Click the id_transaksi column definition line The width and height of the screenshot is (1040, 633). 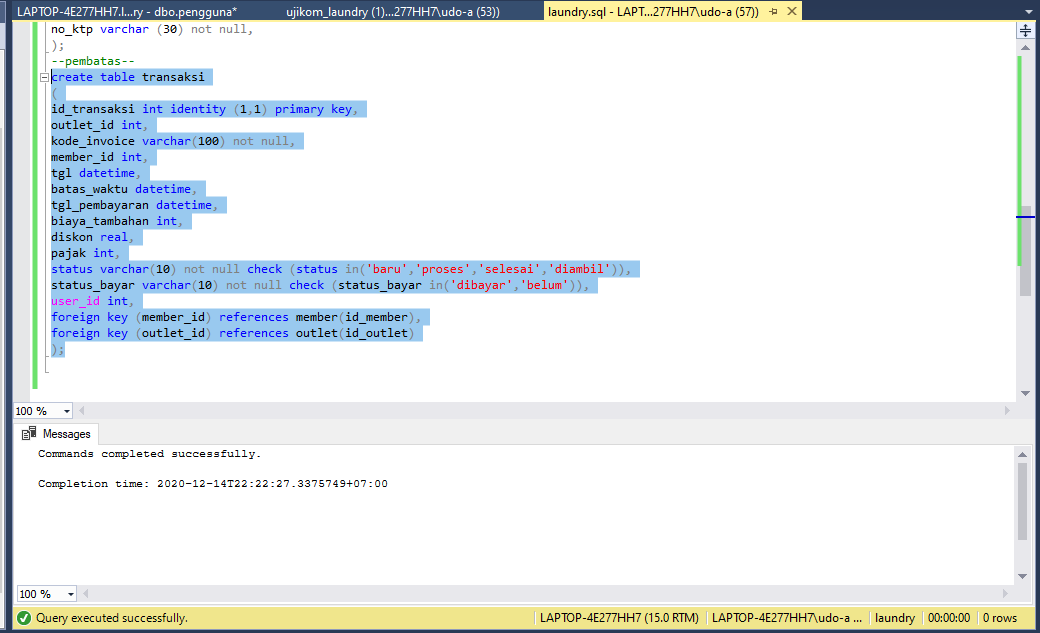click(x=204, y=109)
